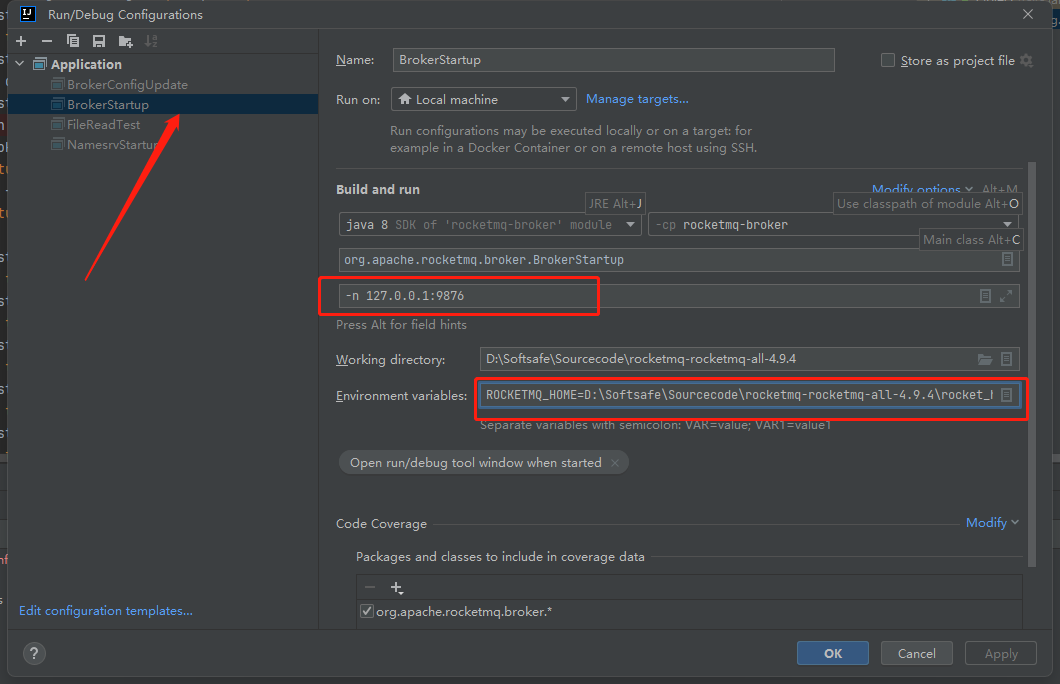Open Manage targets link
Image resolution: width=1060 pixels, height=684 pixels.
[x=637, y=99]
